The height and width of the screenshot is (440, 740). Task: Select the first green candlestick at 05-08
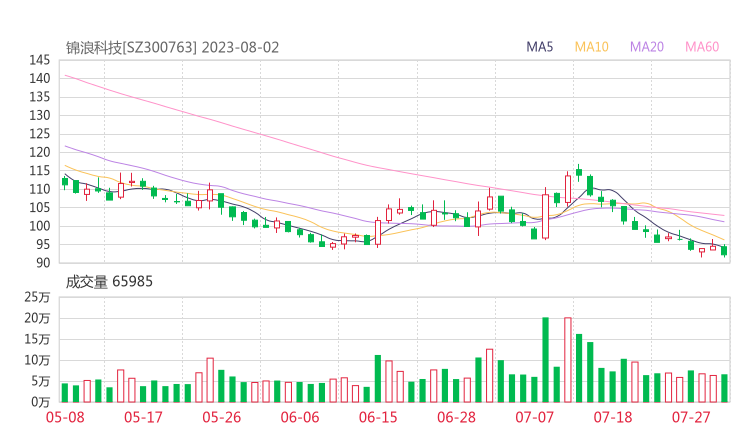click(65, 182)
